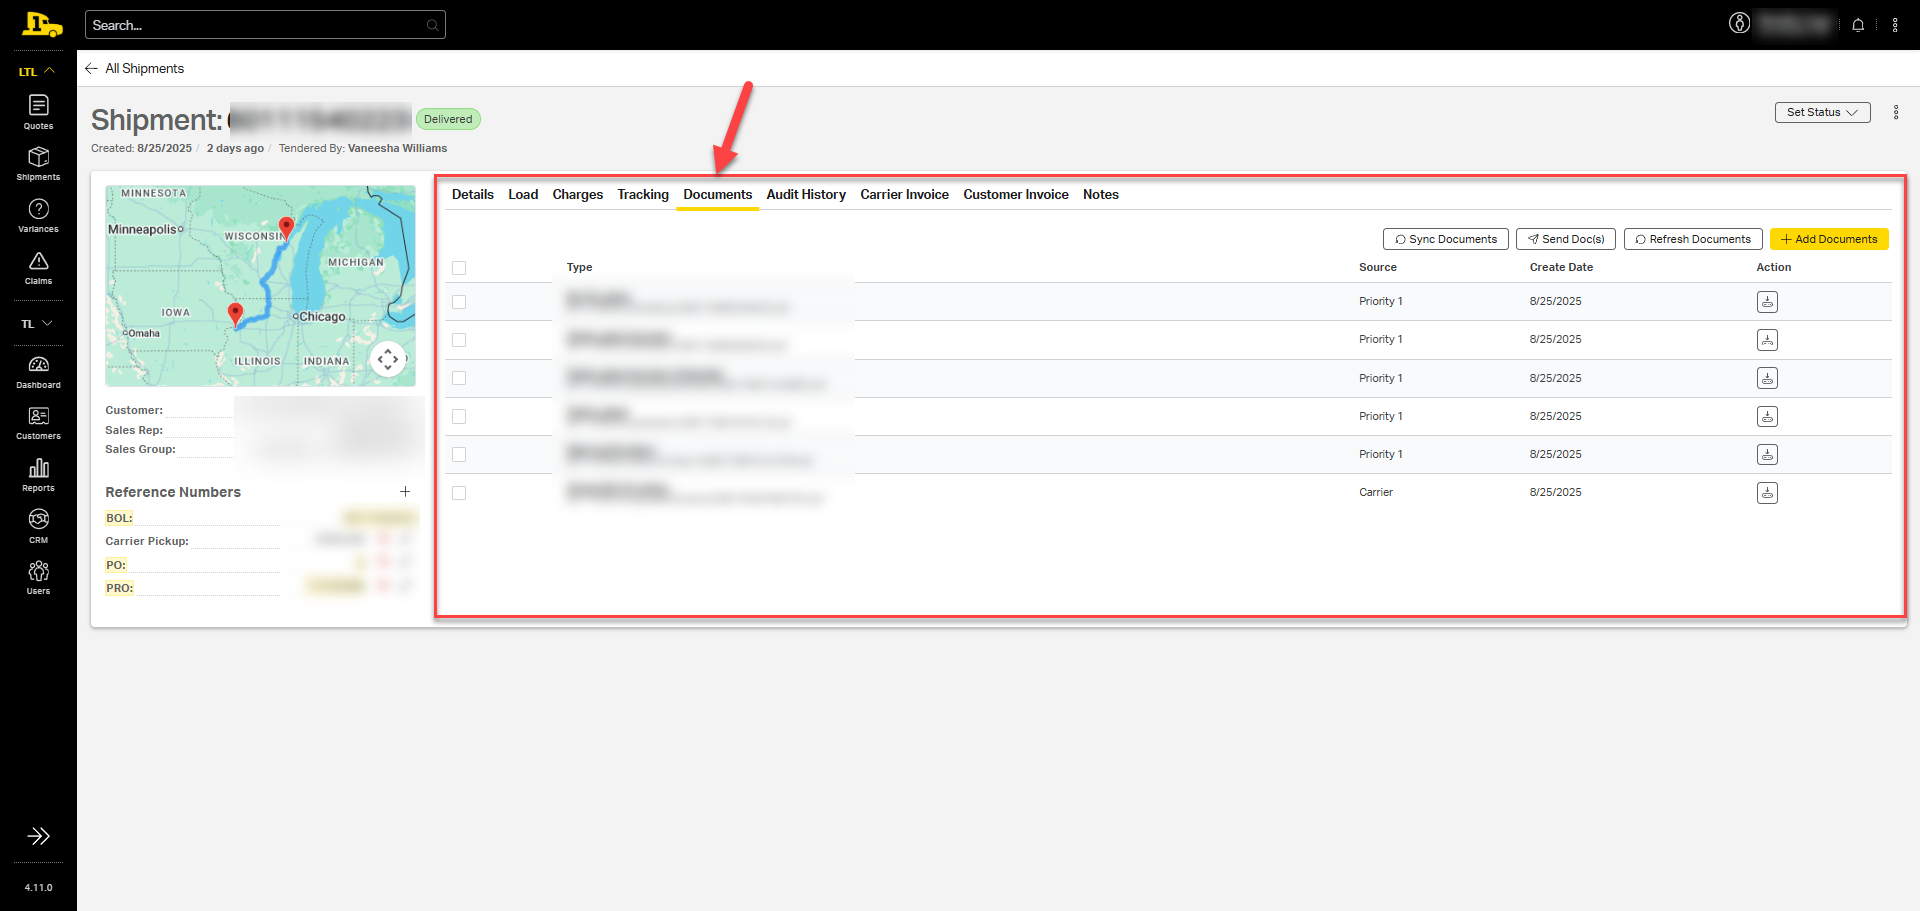The height and width of the screenshot is (911, 1920).
Task: Click the Add Documents button
Action: click(1829, 239)
